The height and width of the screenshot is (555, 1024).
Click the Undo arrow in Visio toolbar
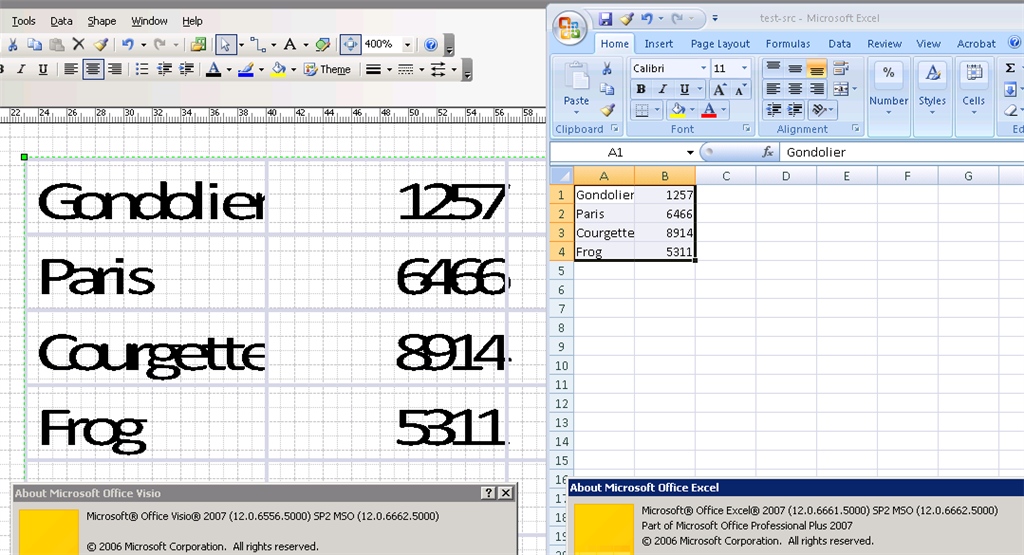(127, 44)
